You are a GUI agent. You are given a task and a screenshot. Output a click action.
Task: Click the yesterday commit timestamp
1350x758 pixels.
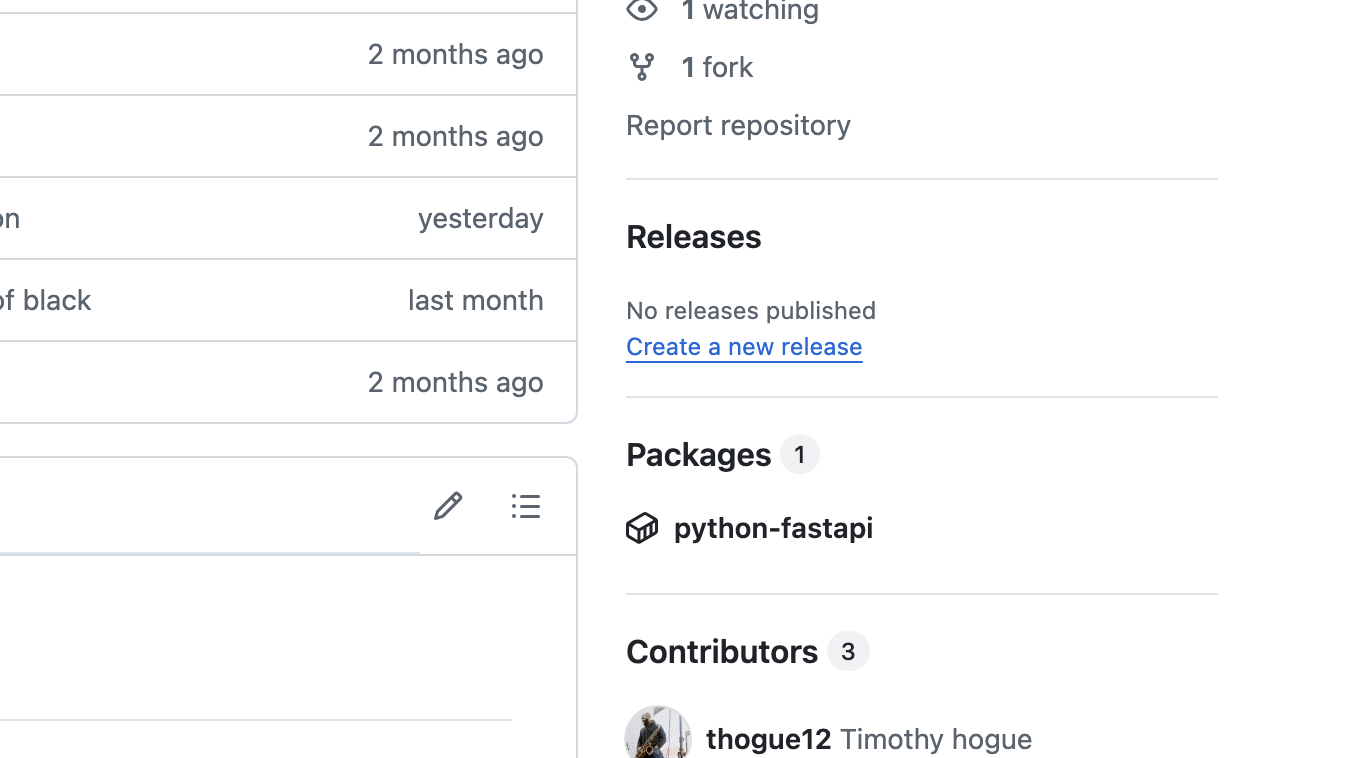pos(481,218)
